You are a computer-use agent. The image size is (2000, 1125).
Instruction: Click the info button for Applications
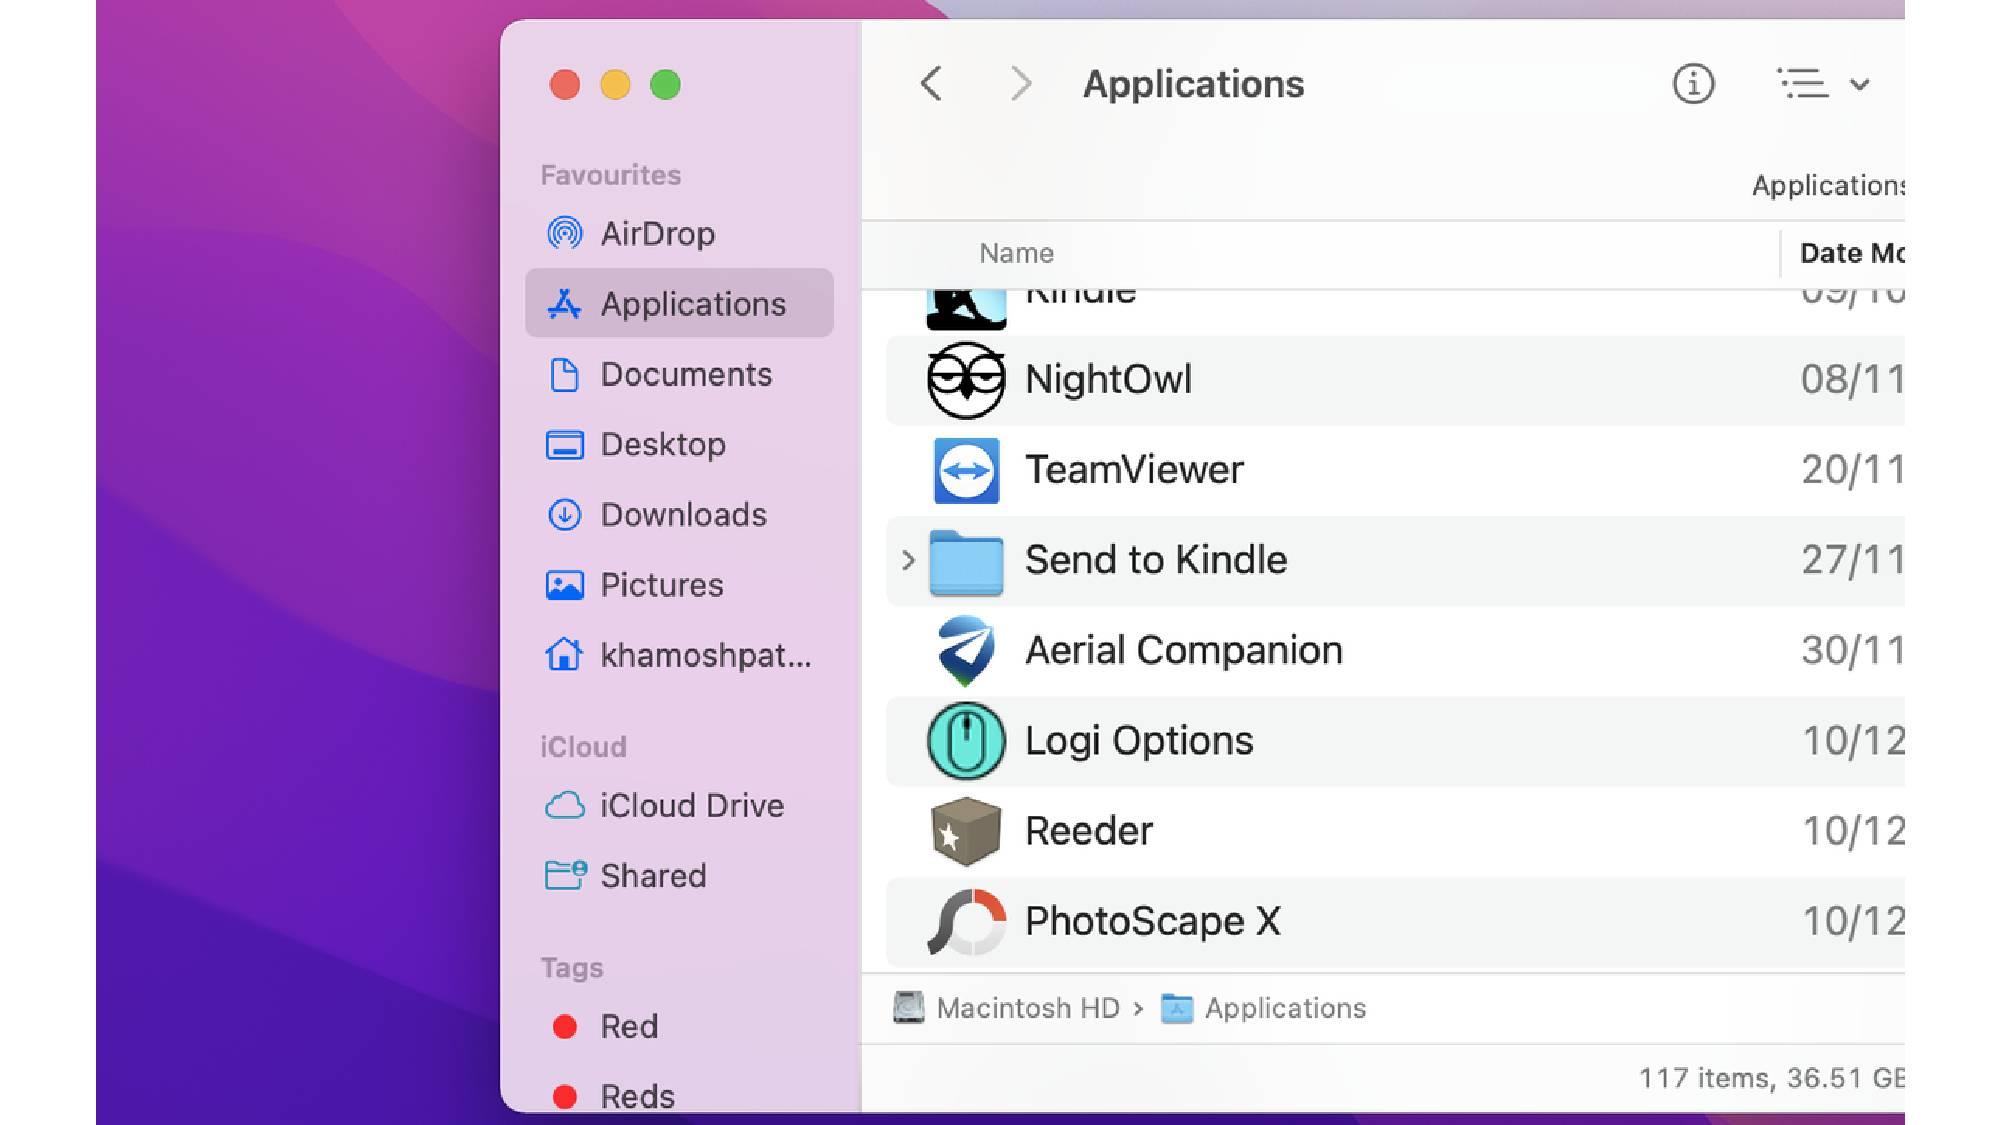[x=1691, y=84]
